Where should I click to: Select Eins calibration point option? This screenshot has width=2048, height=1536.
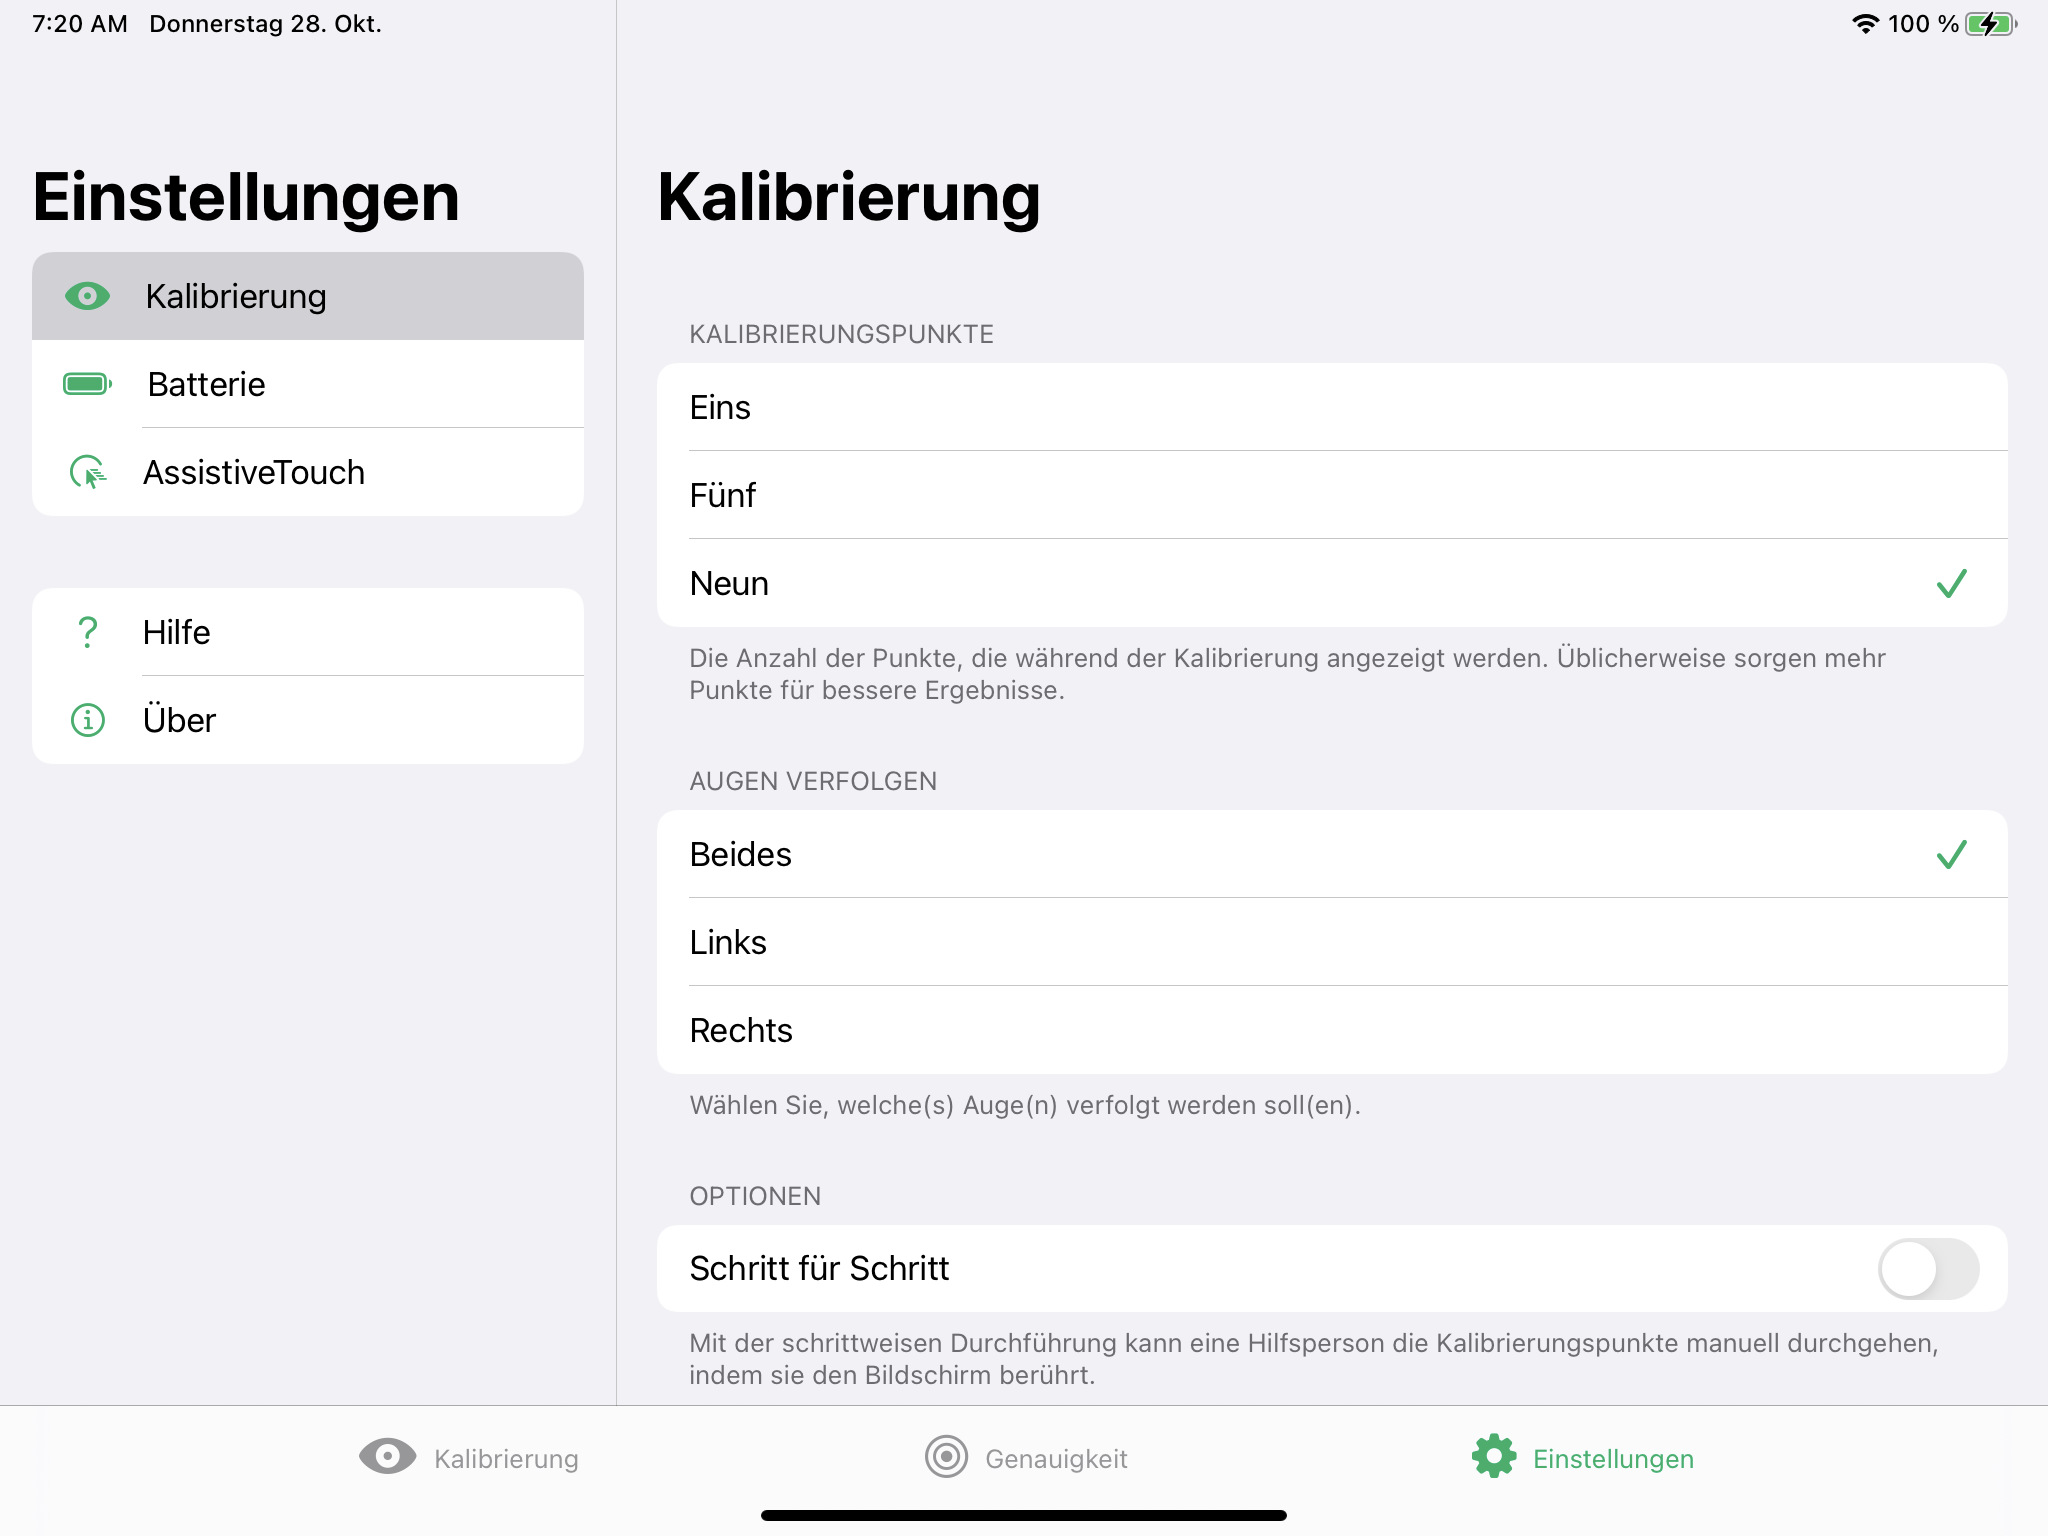coord(1330,408)
